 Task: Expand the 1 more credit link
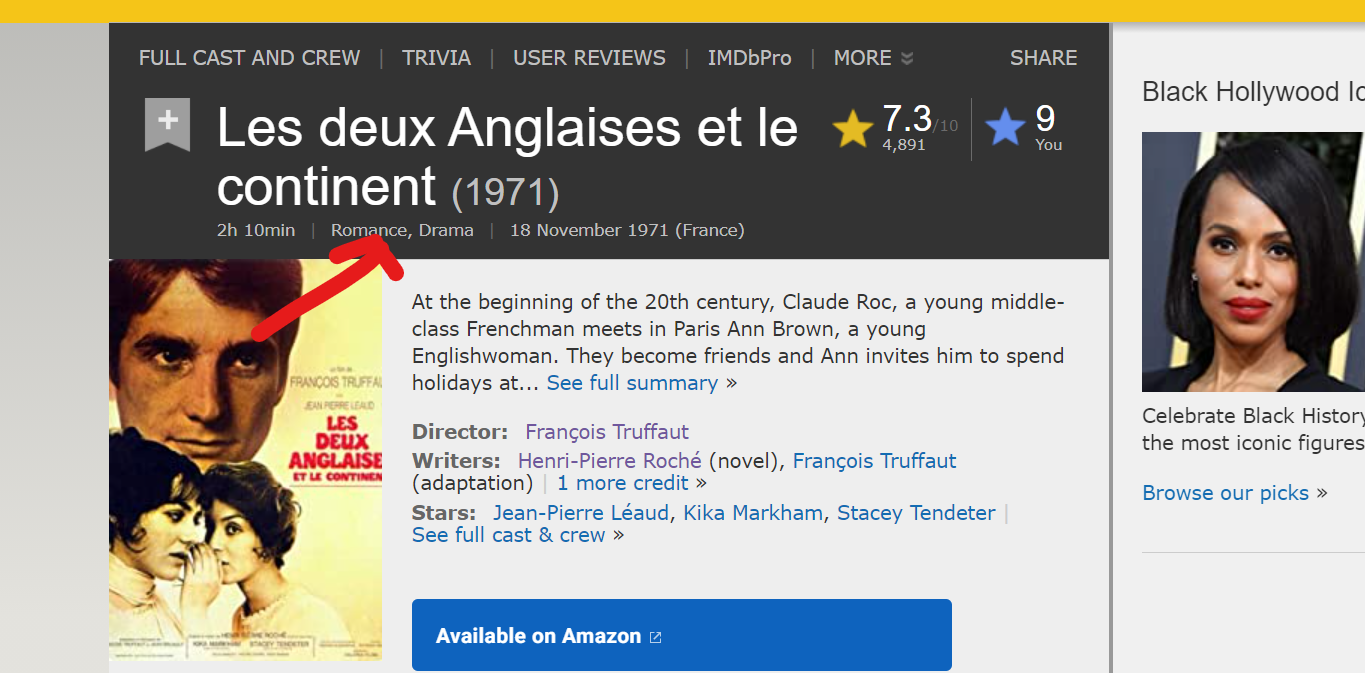coord(622,483)
